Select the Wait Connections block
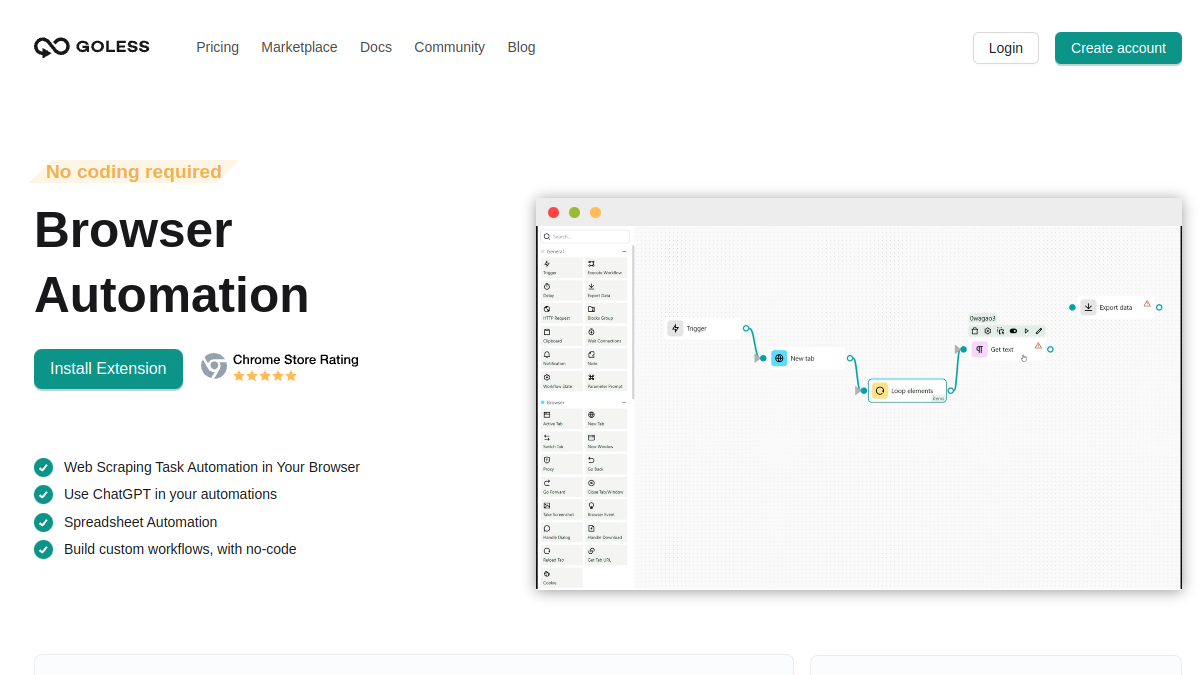The width and height of the screenshot is (1200, 675). point(606,336)
